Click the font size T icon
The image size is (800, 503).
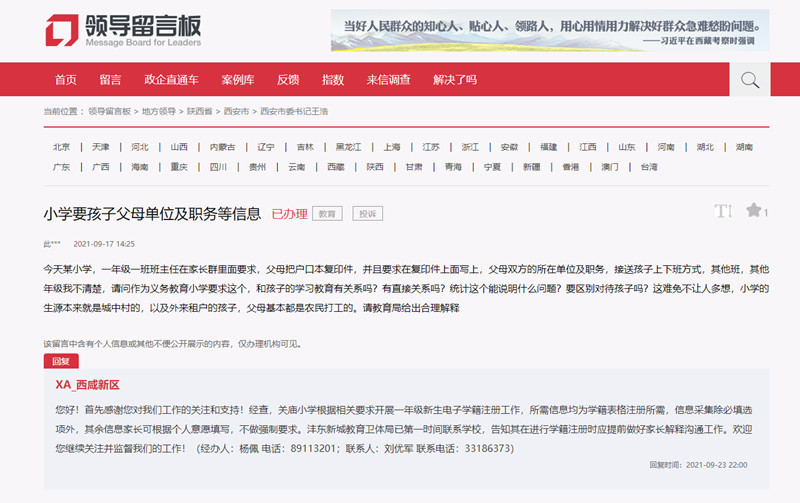pos(724,211)
